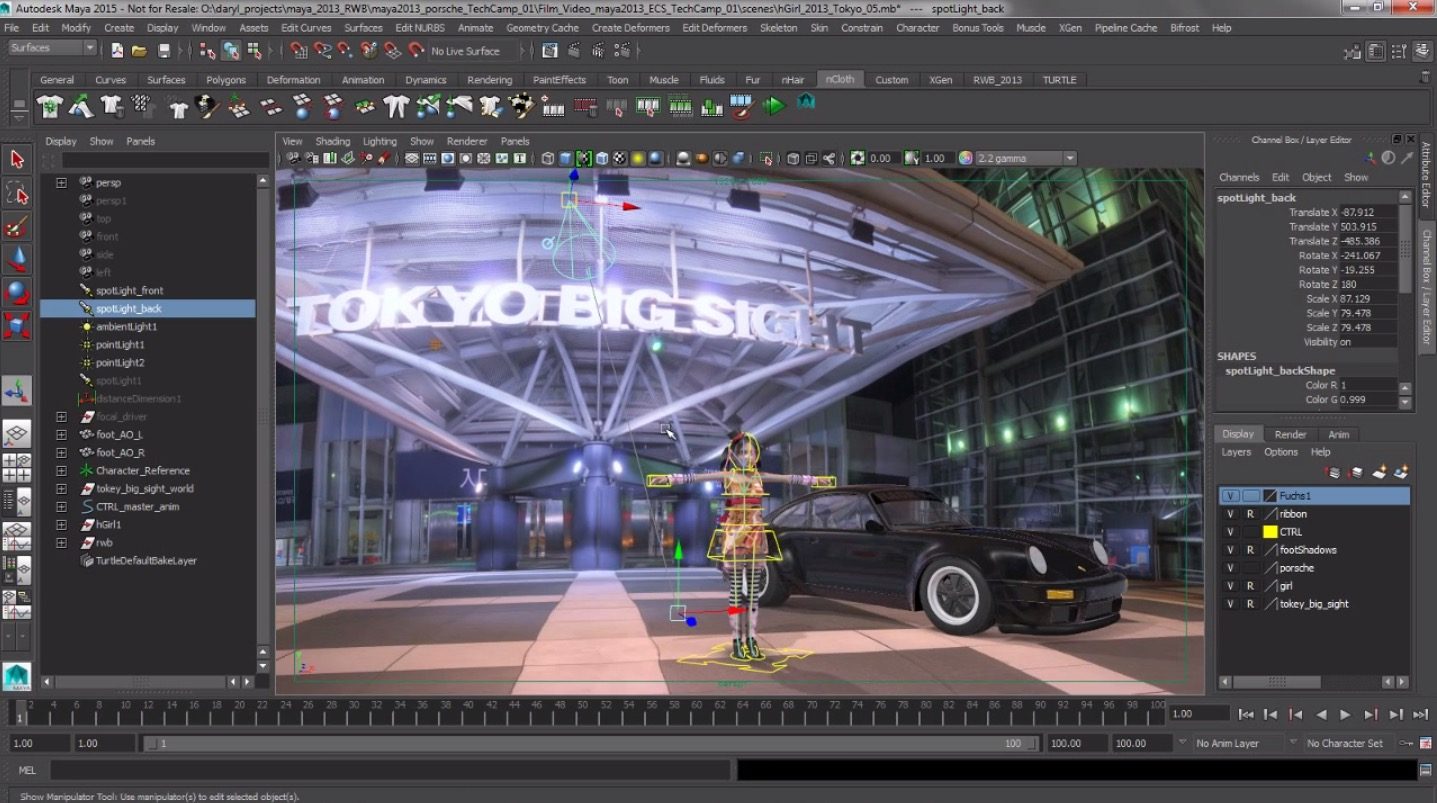
Task: Expand the persp node in outliner
Action: (61, 183)
